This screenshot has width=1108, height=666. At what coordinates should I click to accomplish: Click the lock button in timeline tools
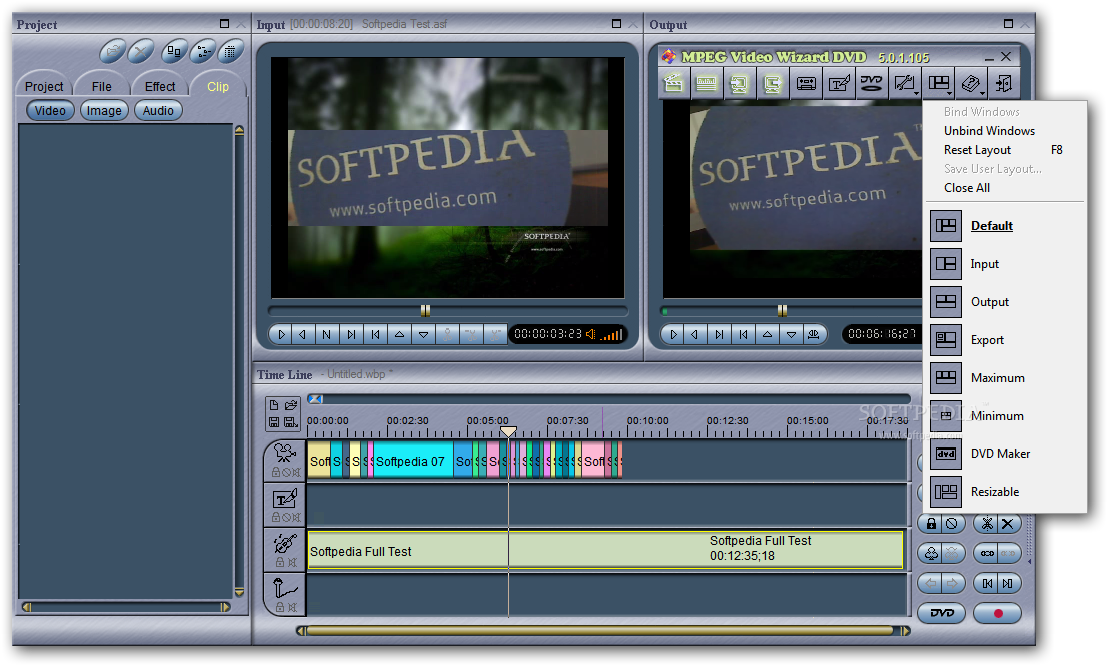(931, 524)
